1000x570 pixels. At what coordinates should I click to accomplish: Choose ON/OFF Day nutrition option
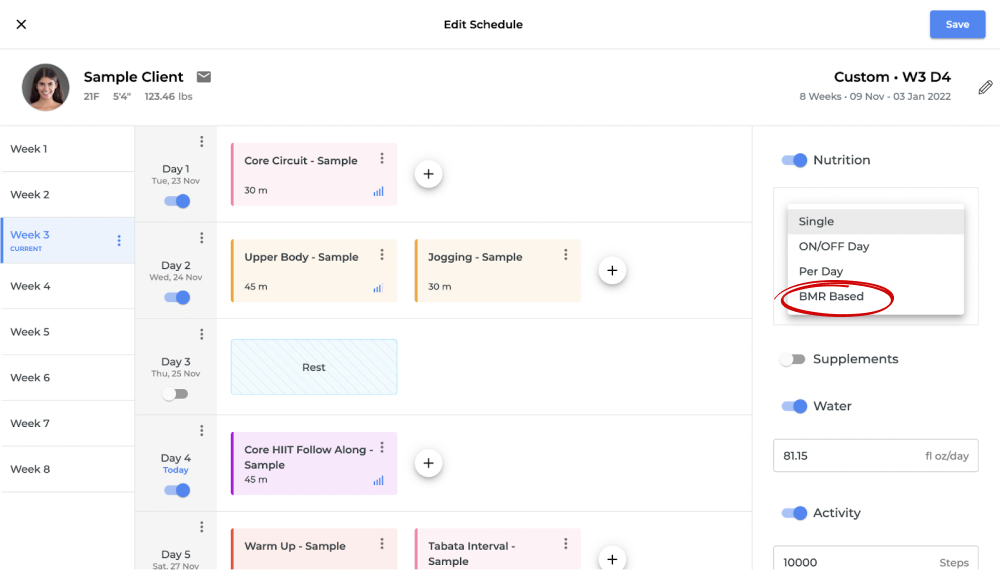[x=833, y=246]
